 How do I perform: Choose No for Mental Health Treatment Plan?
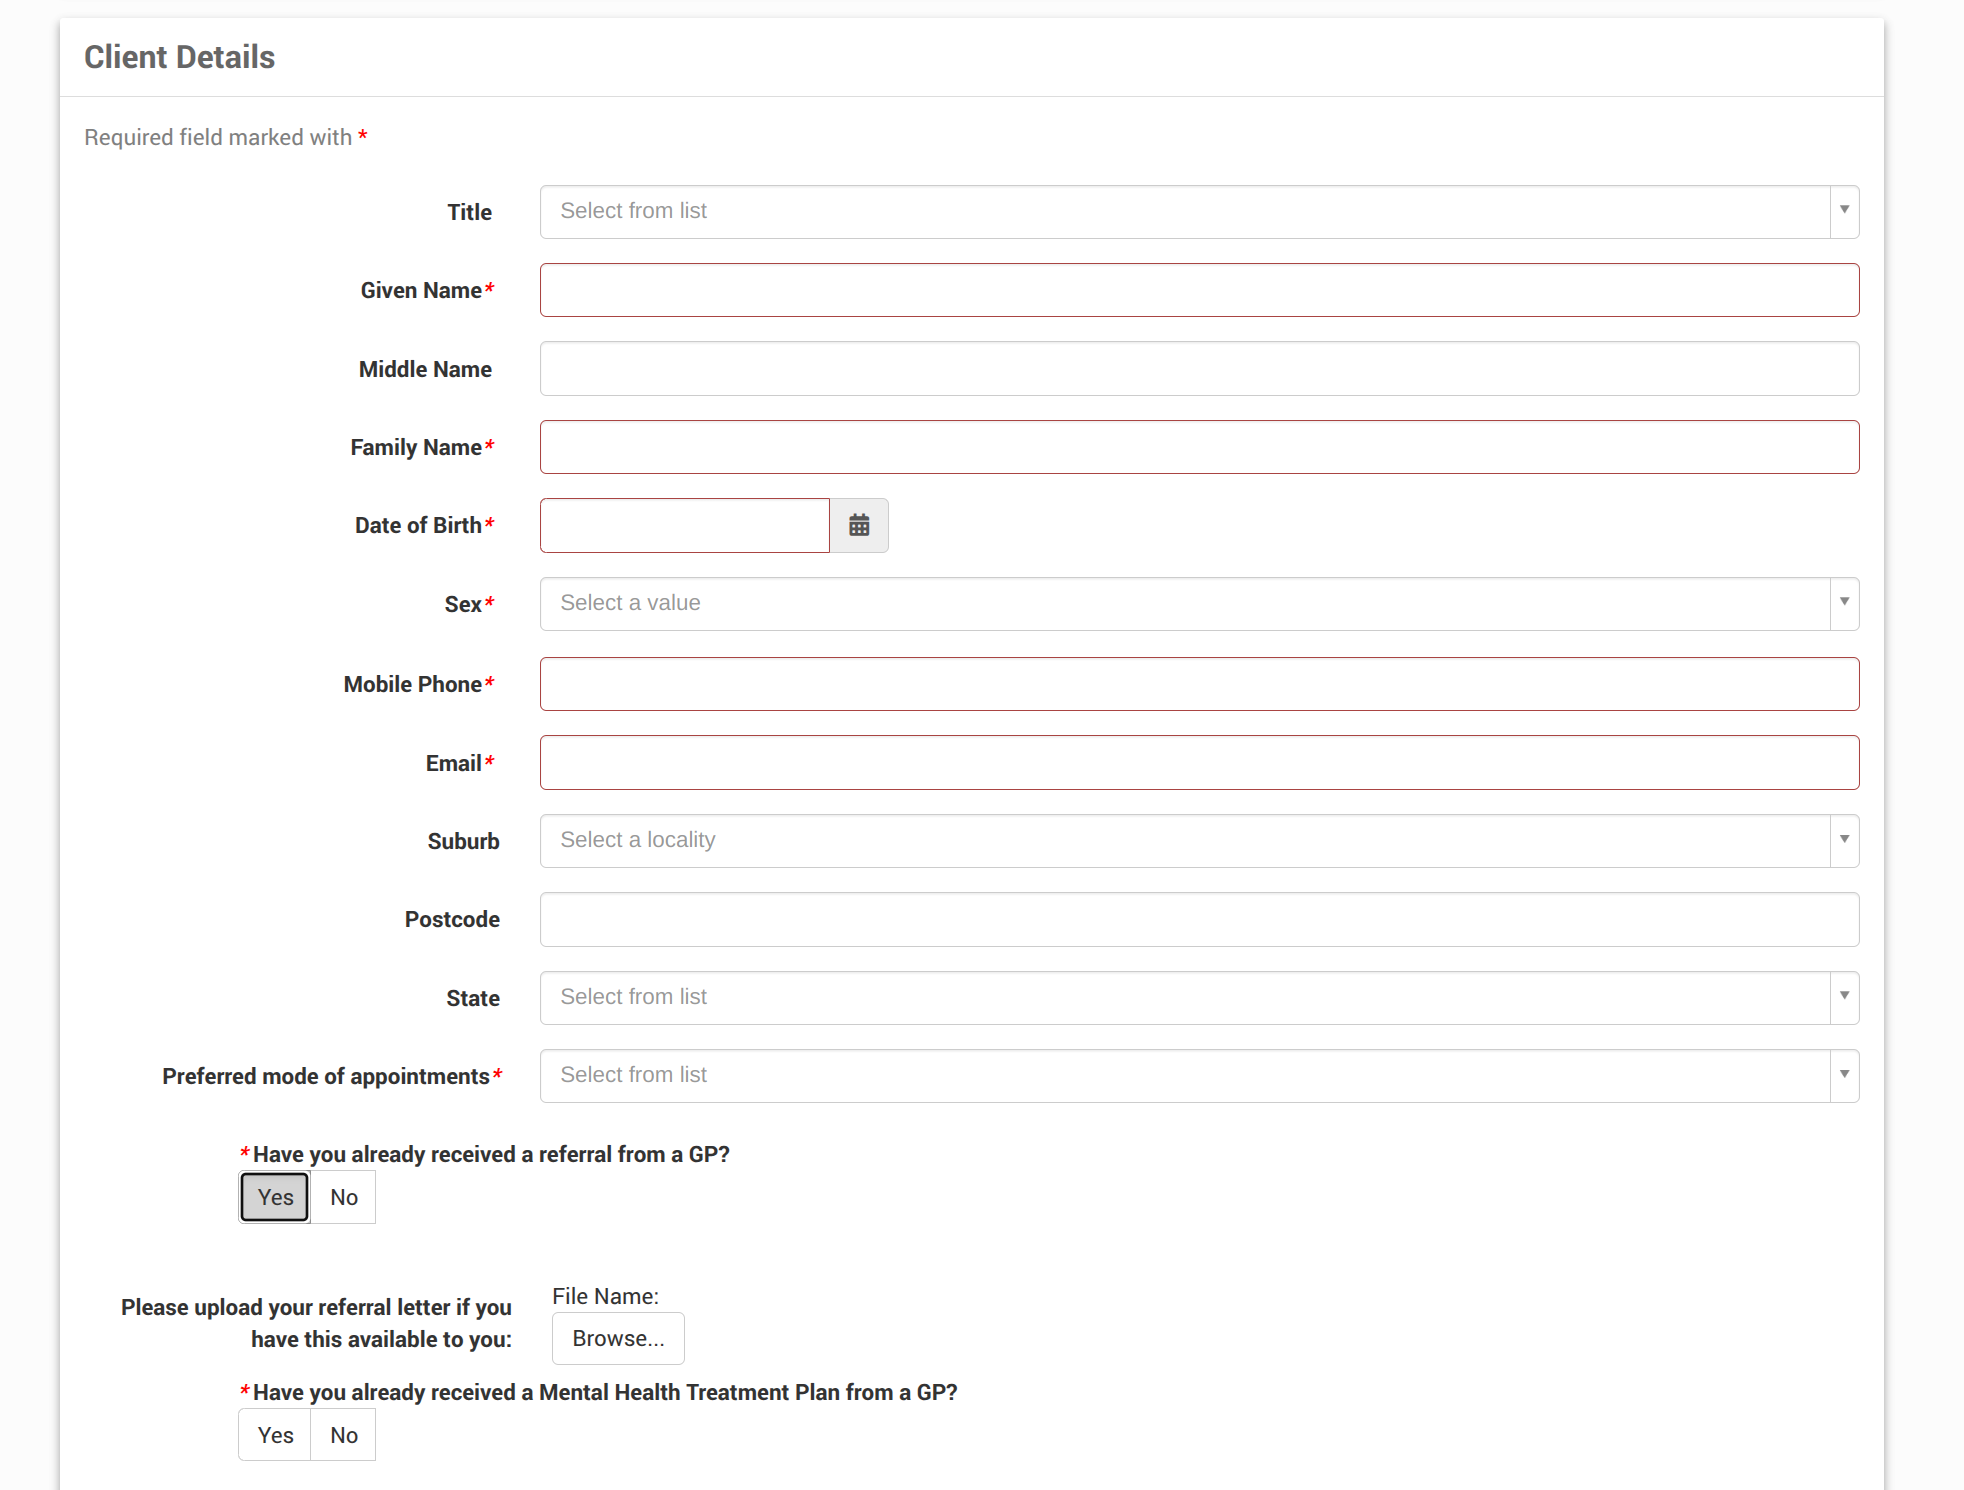point(343,1435)
